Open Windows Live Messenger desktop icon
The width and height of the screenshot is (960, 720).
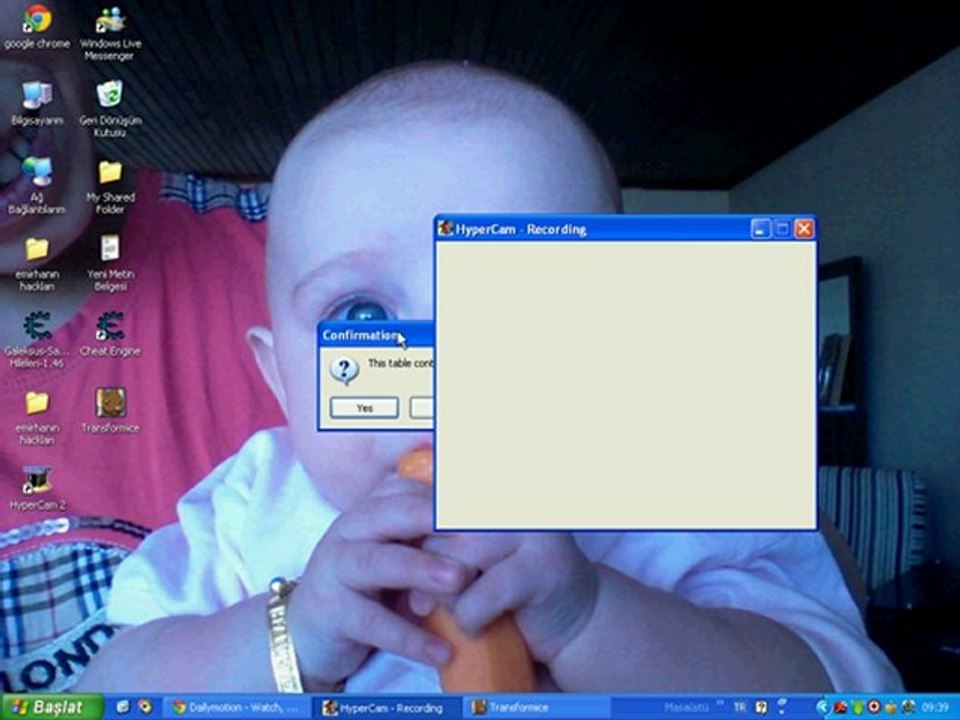(110, 34)
